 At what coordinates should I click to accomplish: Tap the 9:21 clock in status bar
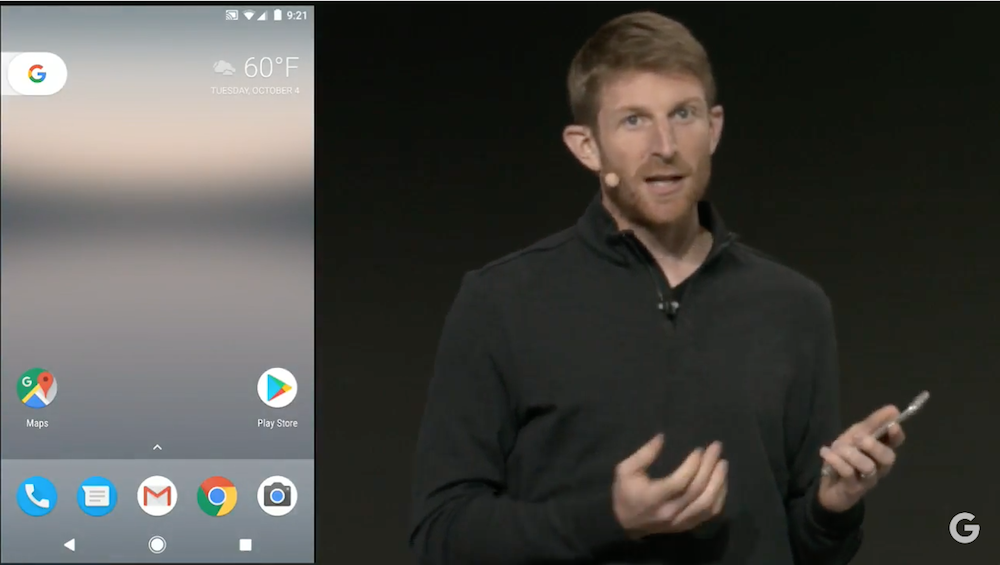coord(297,15)
